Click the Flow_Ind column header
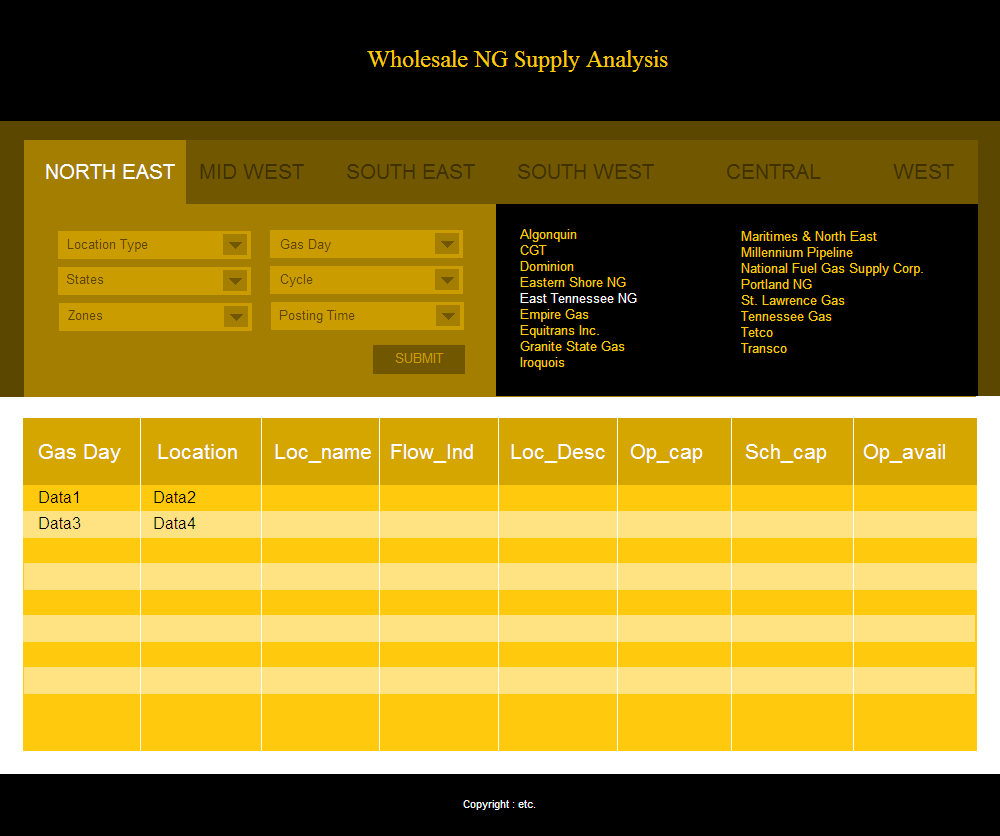Viewport: 1000px width, 836px height. (x=439, y=452)
